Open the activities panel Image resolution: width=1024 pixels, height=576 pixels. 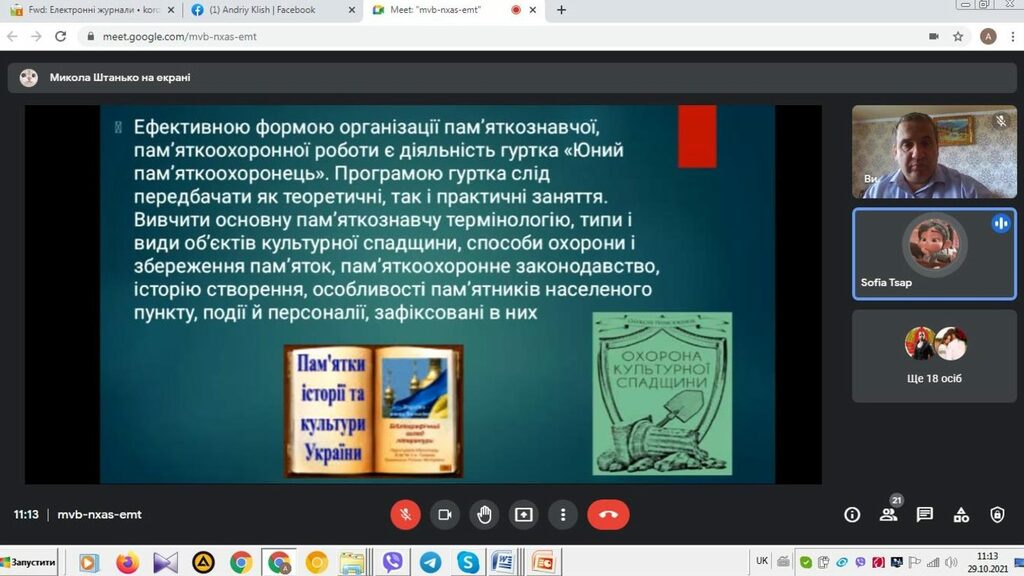(x=961, y=515)
